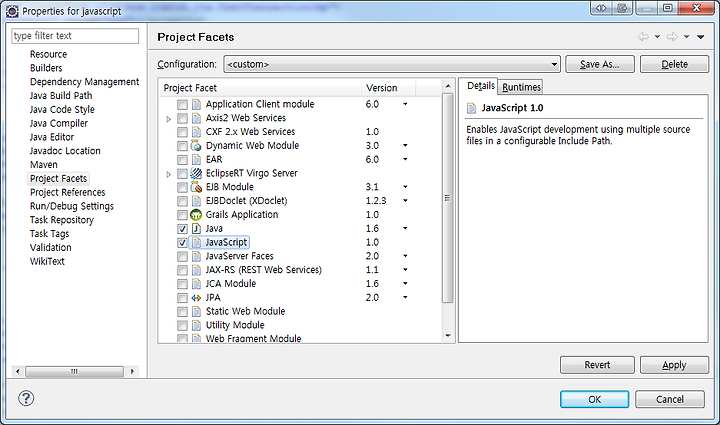Click the JavaScript facet icon
The image size is (720, 425).
click(x=196, y=242)
